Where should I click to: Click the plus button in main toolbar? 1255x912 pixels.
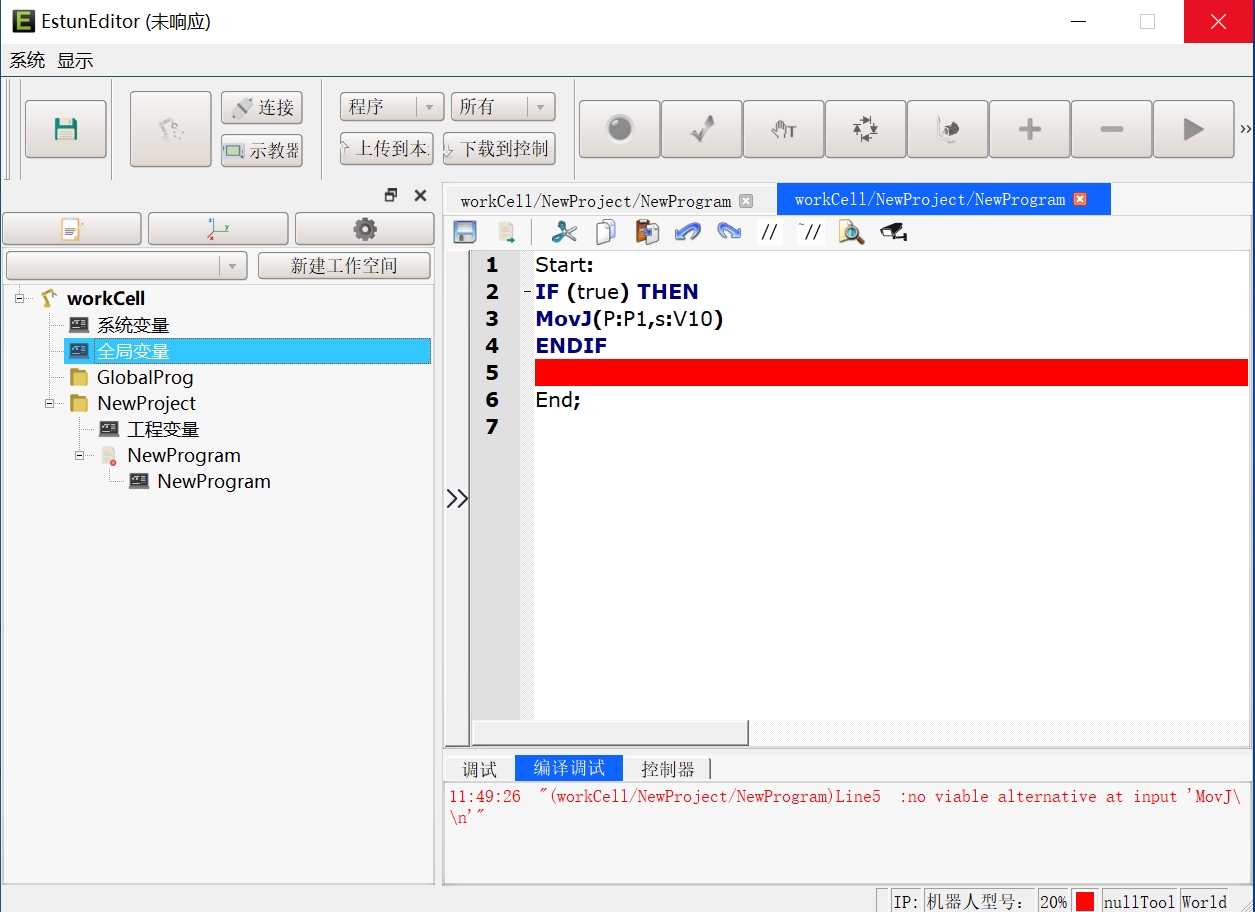(x=1029, y=129)
